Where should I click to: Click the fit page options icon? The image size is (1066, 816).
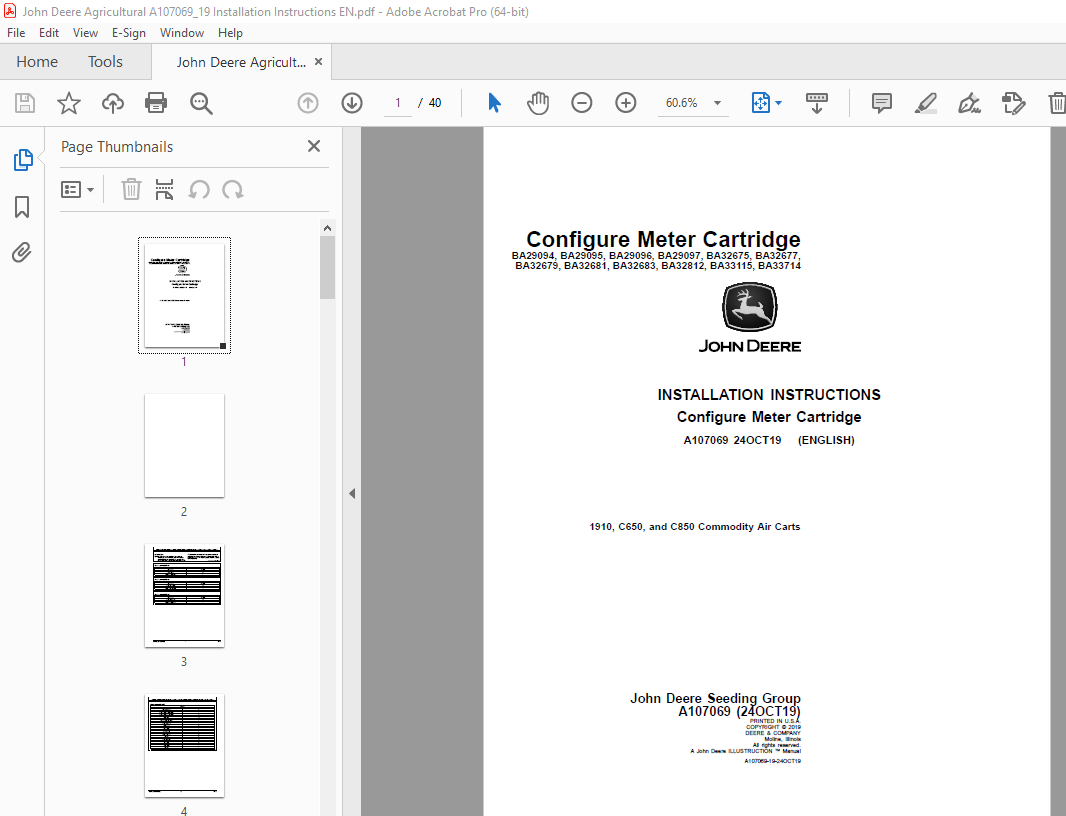click(761, 103)
